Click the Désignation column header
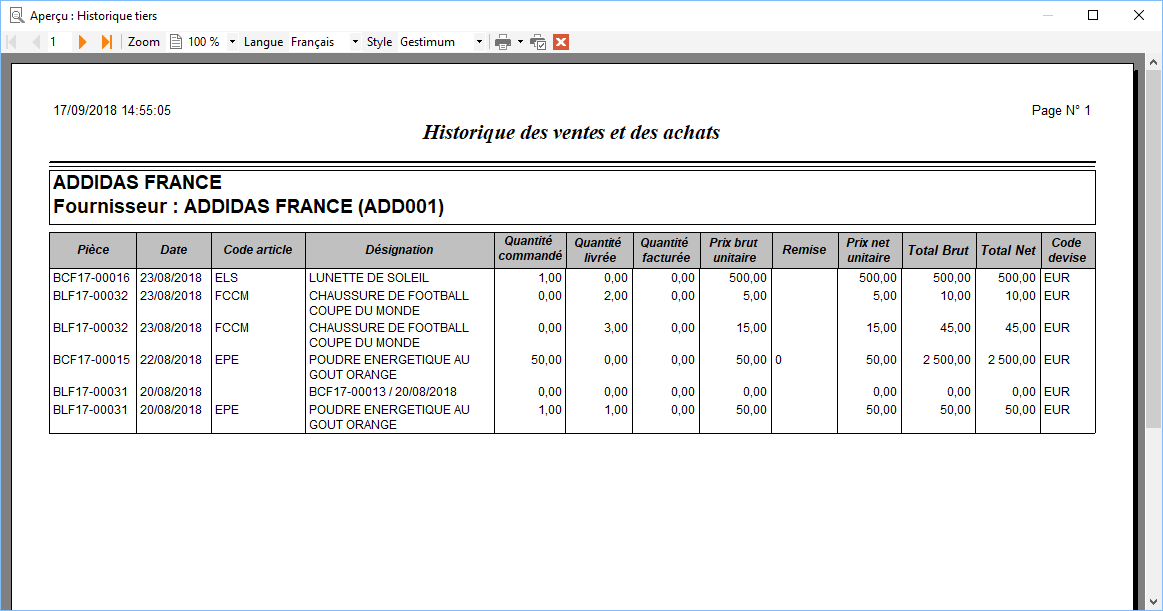The height and width of the screenshot is (611, 1163). 399,250
